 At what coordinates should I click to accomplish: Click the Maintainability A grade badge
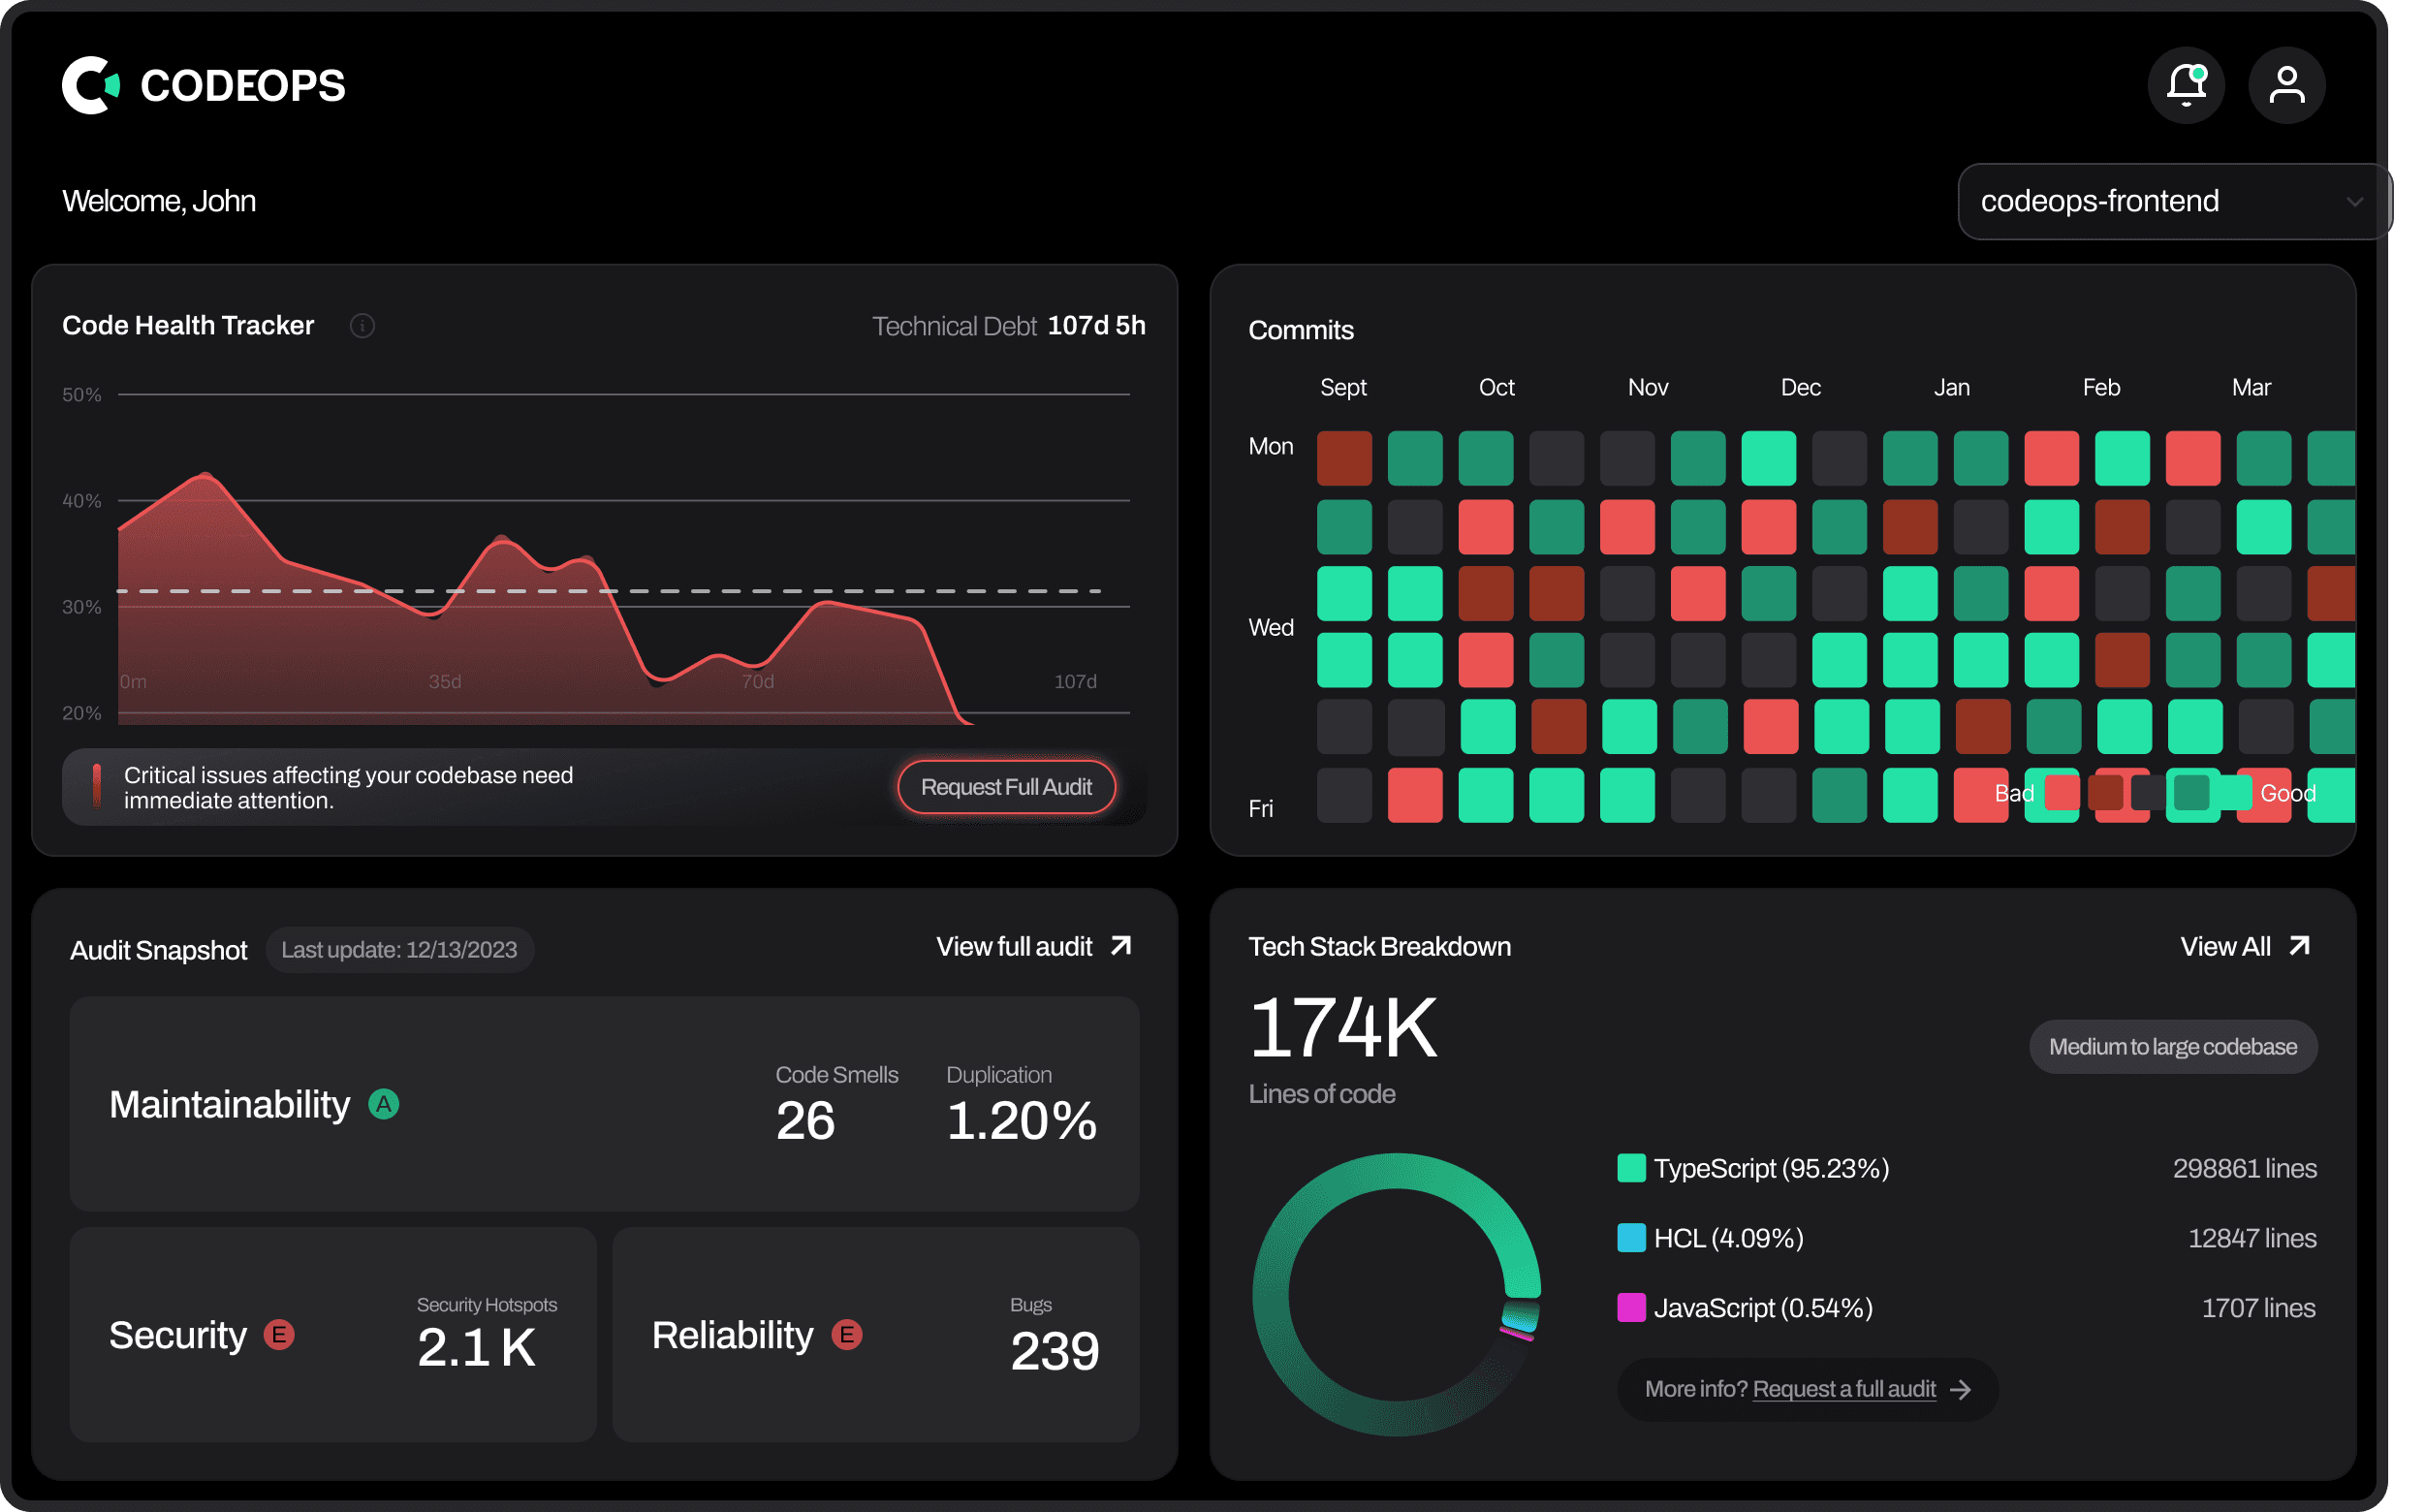pos(384,1104)
